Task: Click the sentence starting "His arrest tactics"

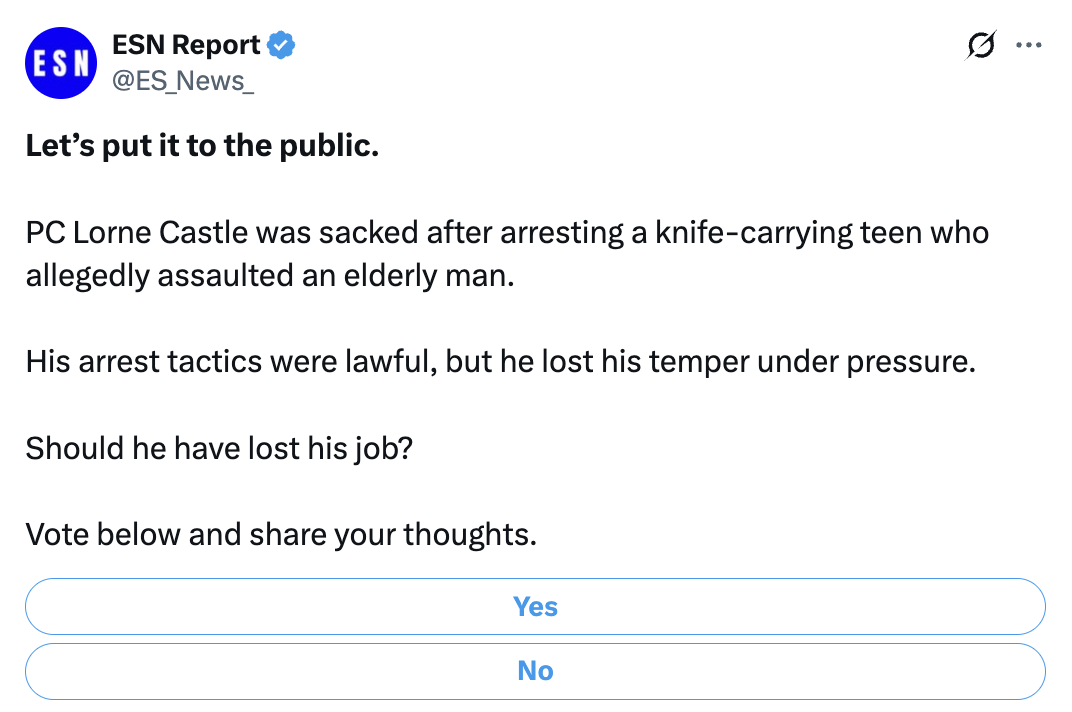Action: pyautogui.click(x=500, y=361)
